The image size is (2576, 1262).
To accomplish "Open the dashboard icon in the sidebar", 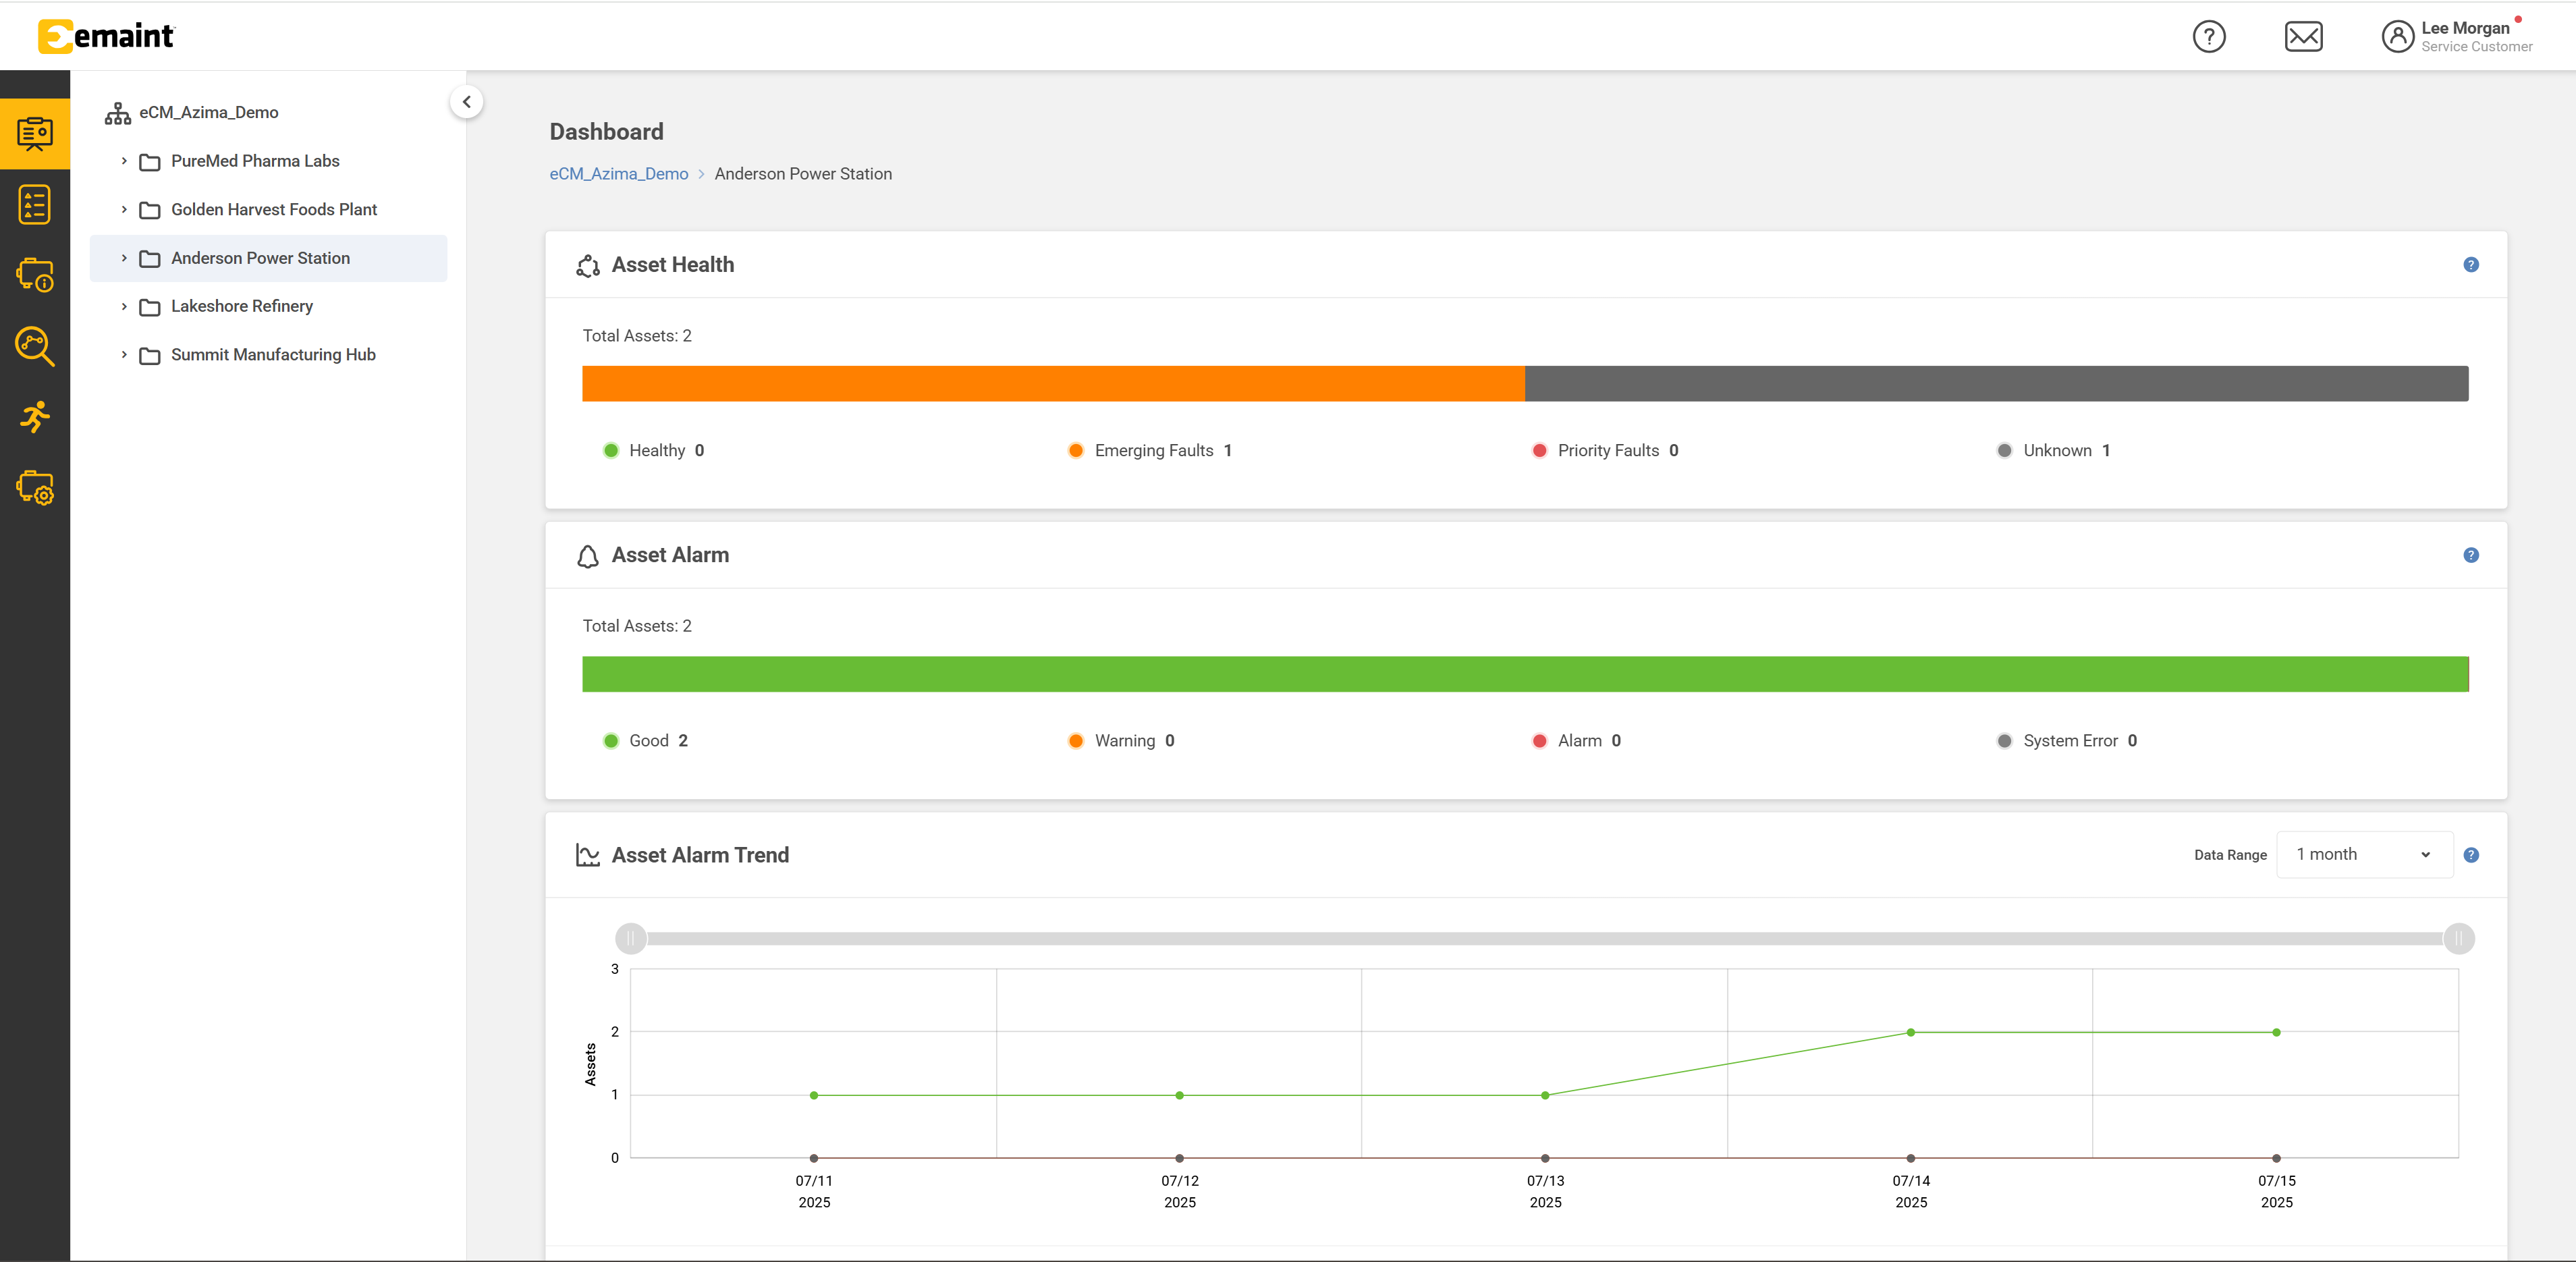I will tap(35, 133).
